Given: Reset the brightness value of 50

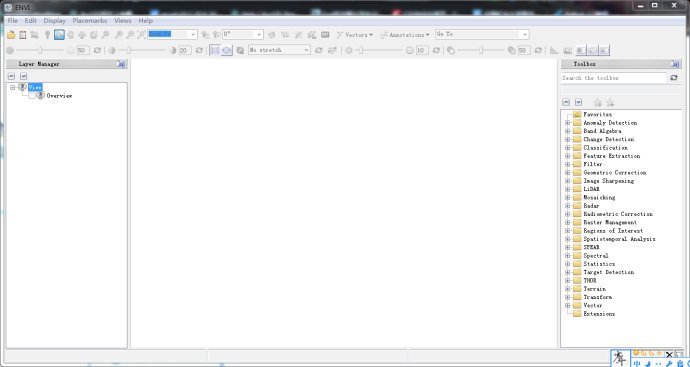Looking at the screenshot, I should [x=98, y=51].
